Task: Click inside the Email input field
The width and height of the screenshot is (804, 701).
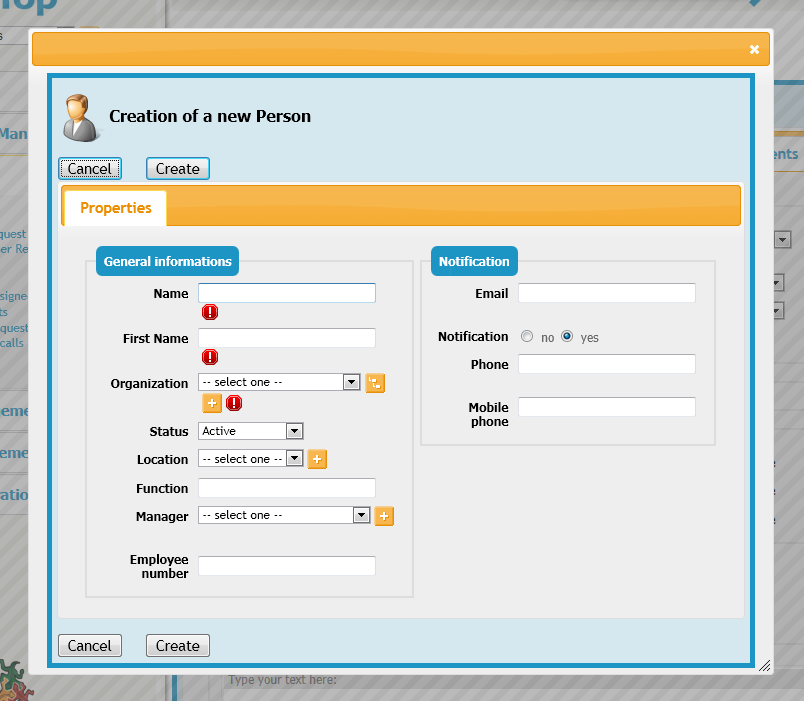Action: 606,292
